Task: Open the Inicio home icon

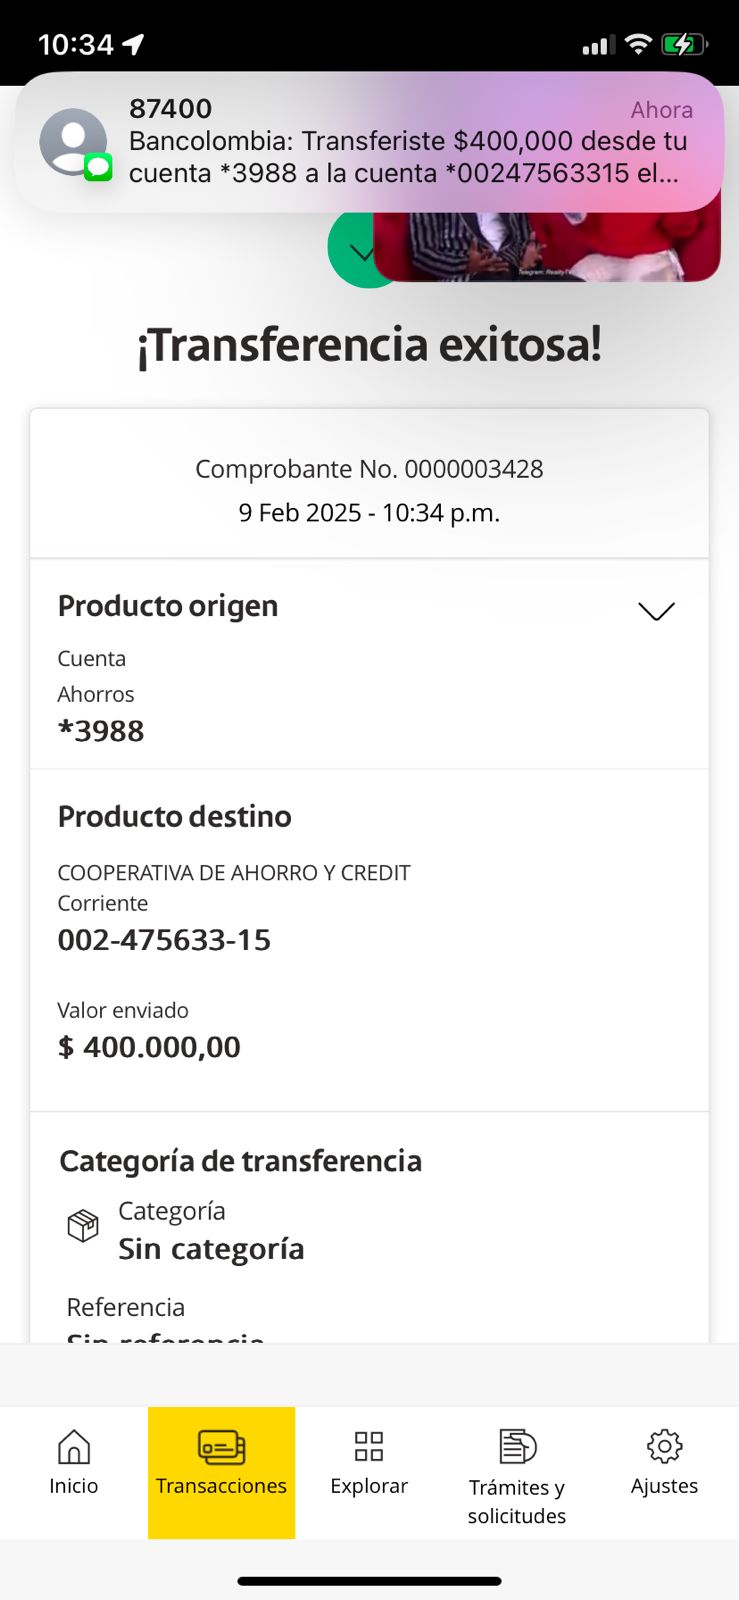Action: point(74,1446)
